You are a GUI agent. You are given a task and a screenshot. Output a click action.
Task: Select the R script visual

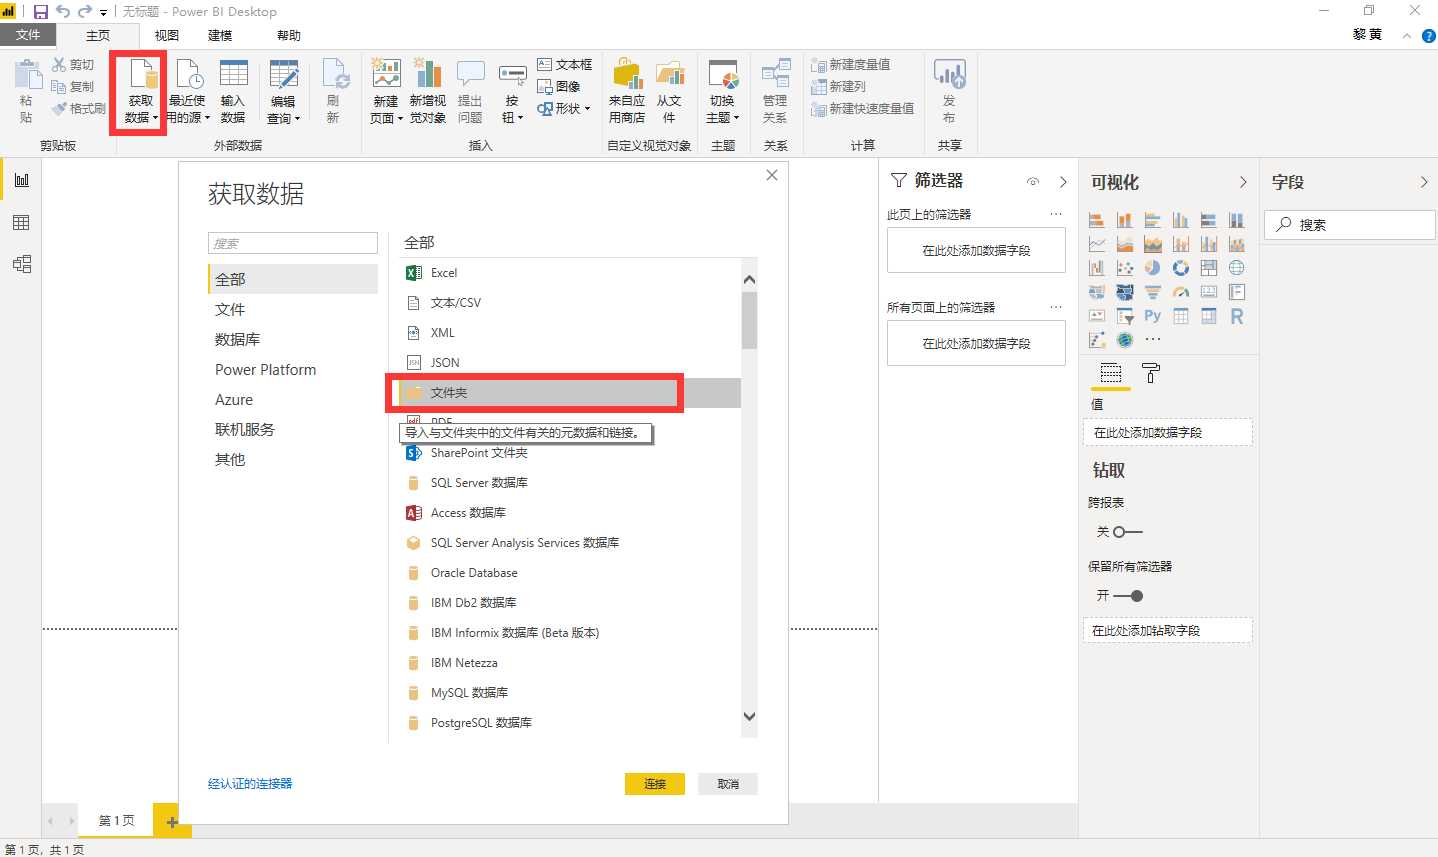[1237, 316]
